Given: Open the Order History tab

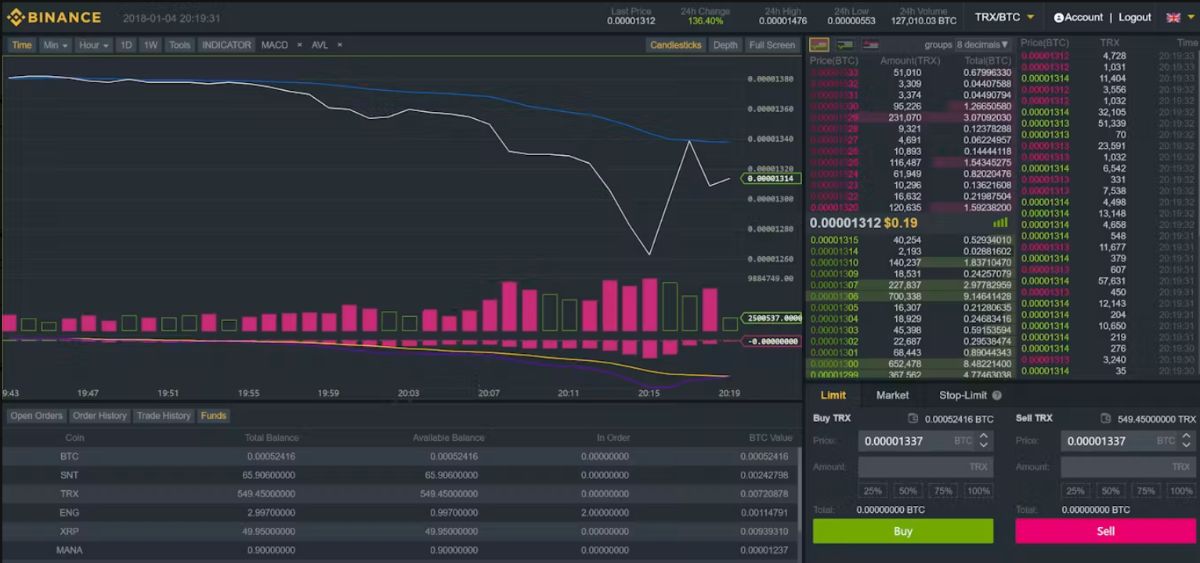Looking at the screenshot, I should pyautogui.click(x=100, y=416).
